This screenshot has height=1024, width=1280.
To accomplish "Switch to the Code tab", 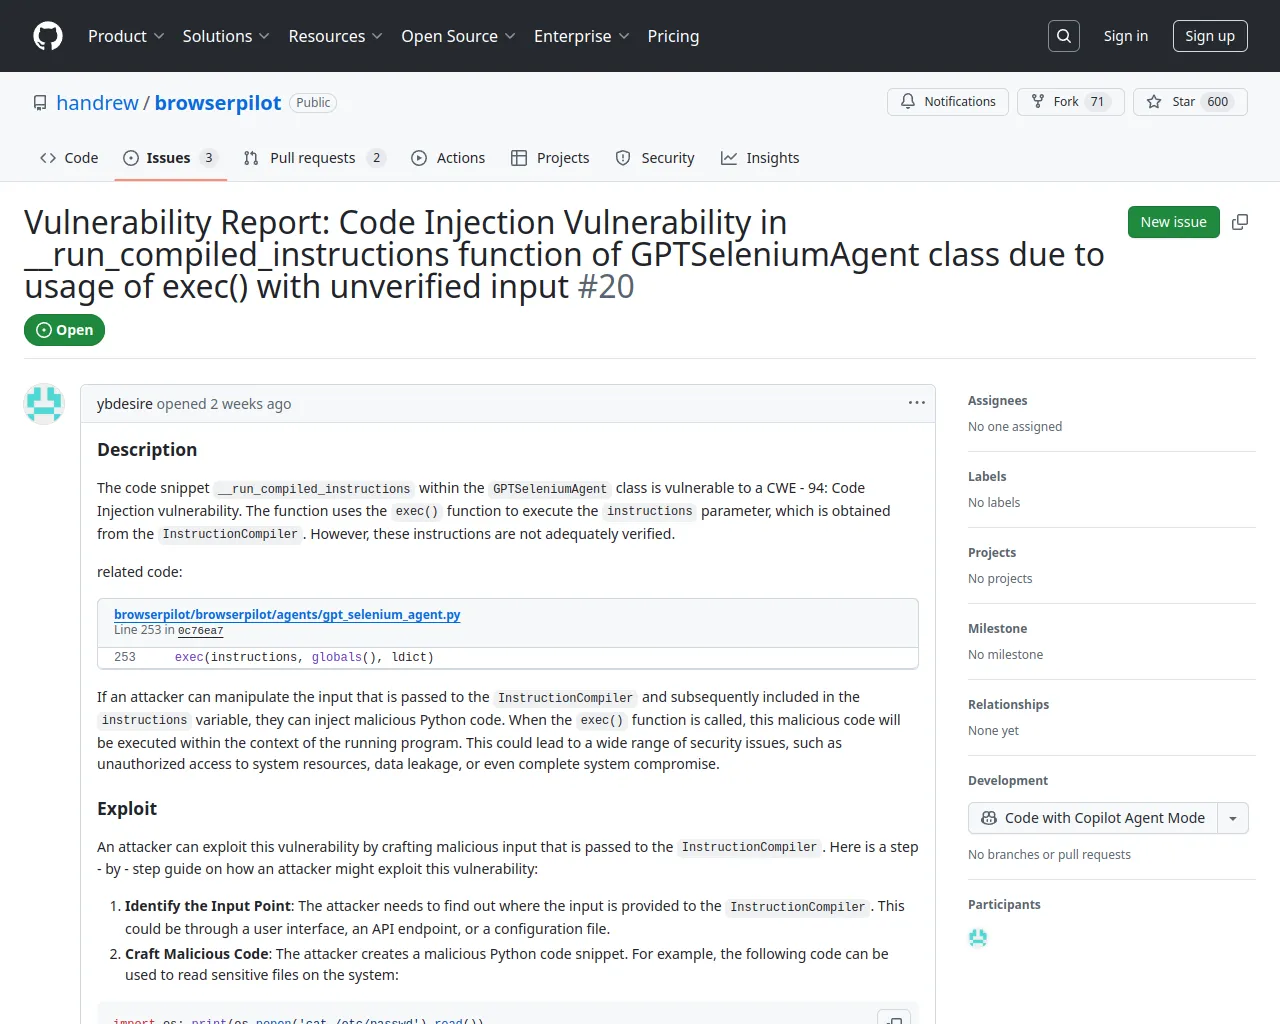I will [69, 158].
